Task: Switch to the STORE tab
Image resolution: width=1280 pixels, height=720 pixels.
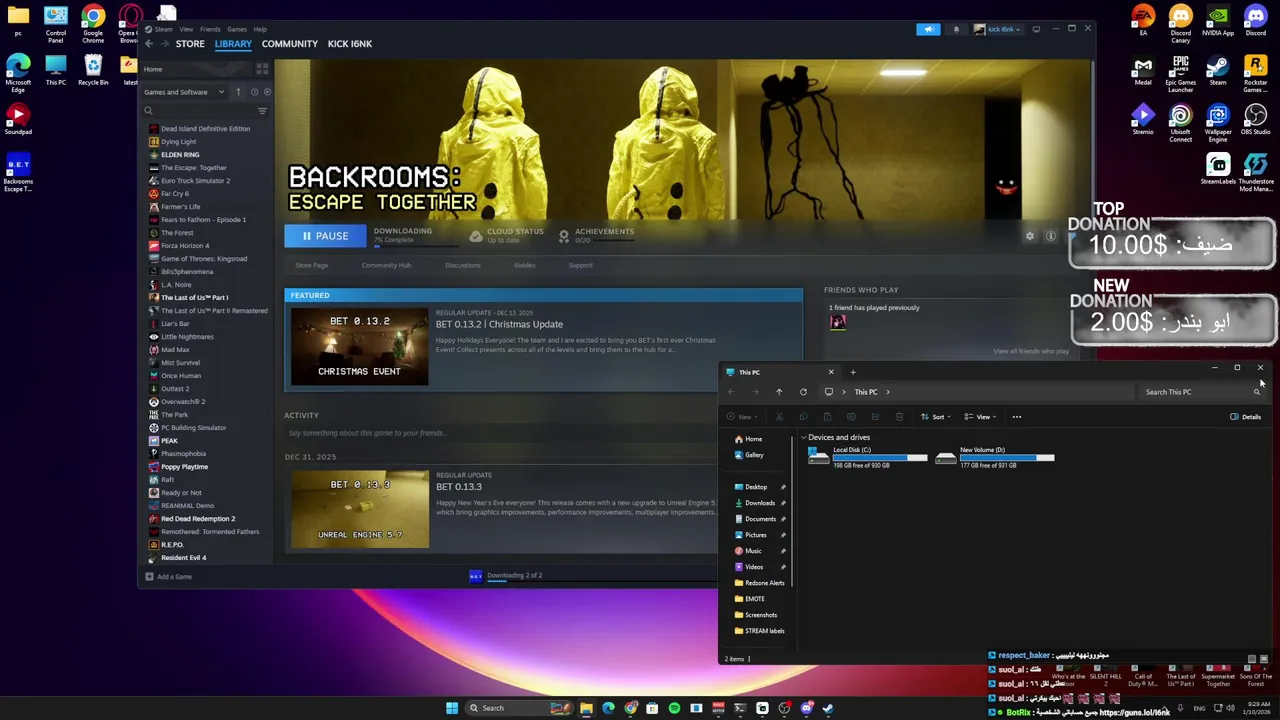Action: [x=190, y=44]
